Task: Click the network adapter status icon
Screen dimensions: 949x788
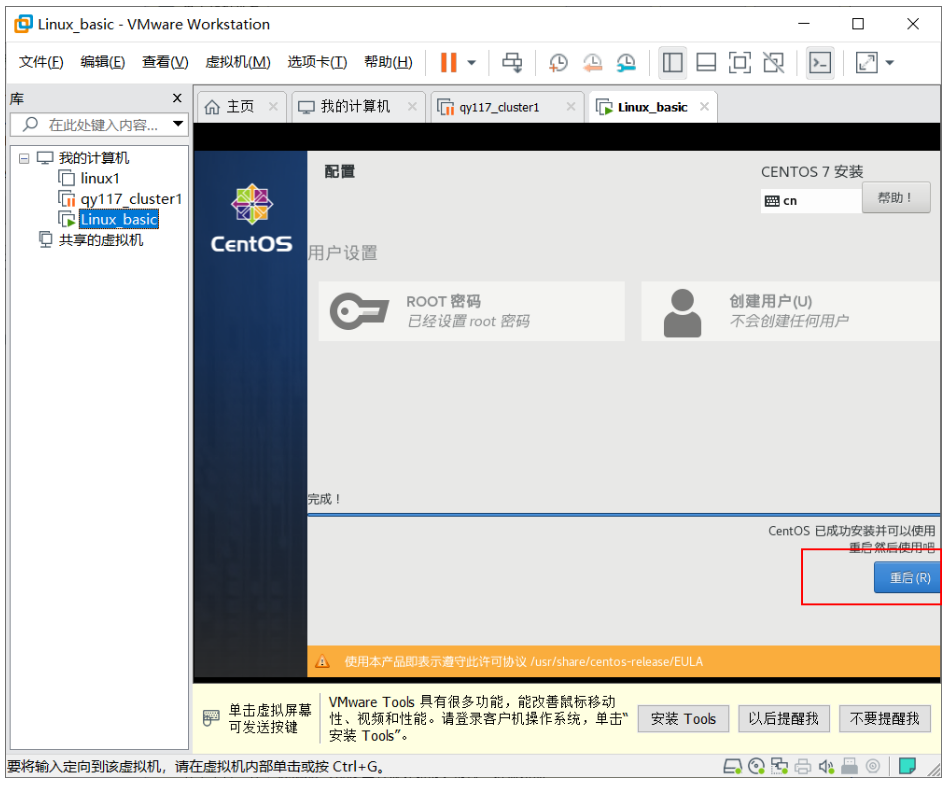Action: click(x=780, y=767)
